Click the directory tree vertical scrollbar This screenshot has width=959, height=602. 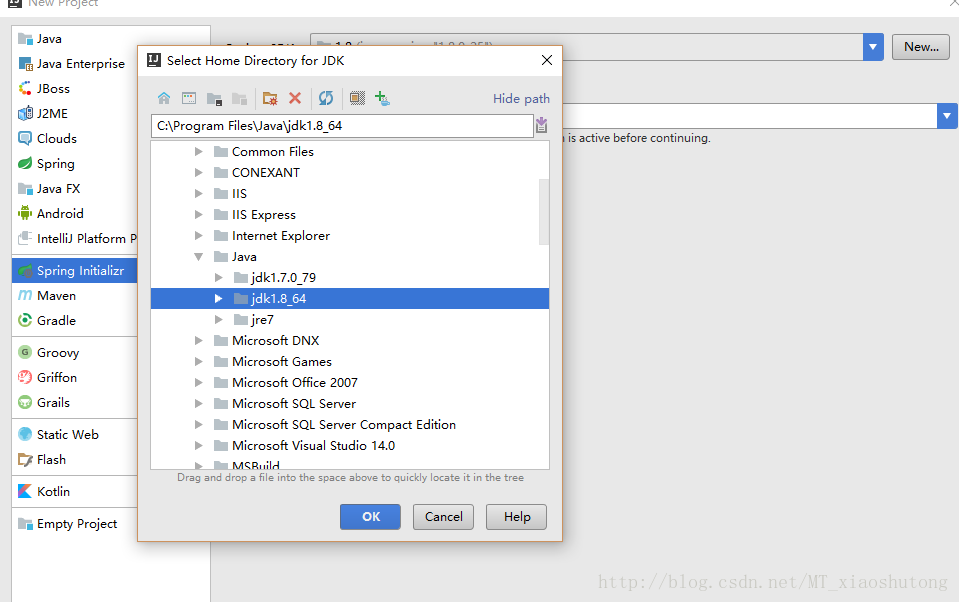pos(544,212)
